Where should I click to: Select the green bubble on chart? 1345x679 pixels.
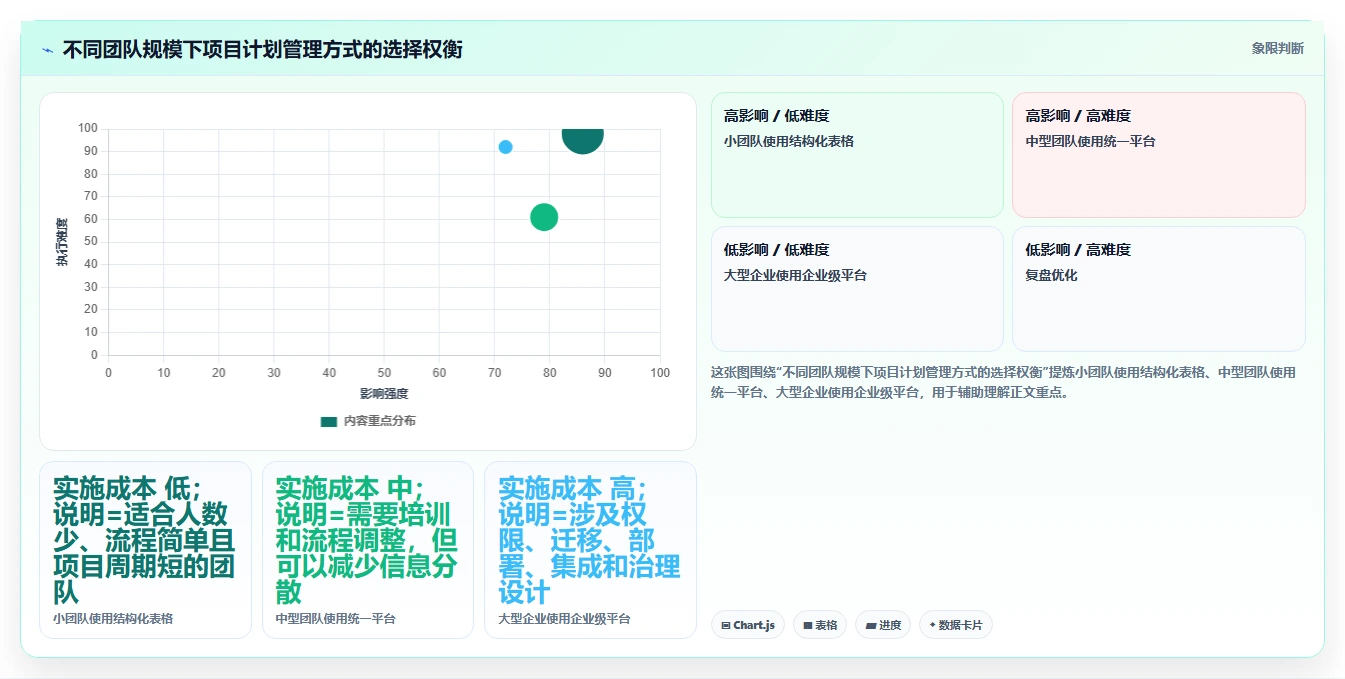(543, 217)
